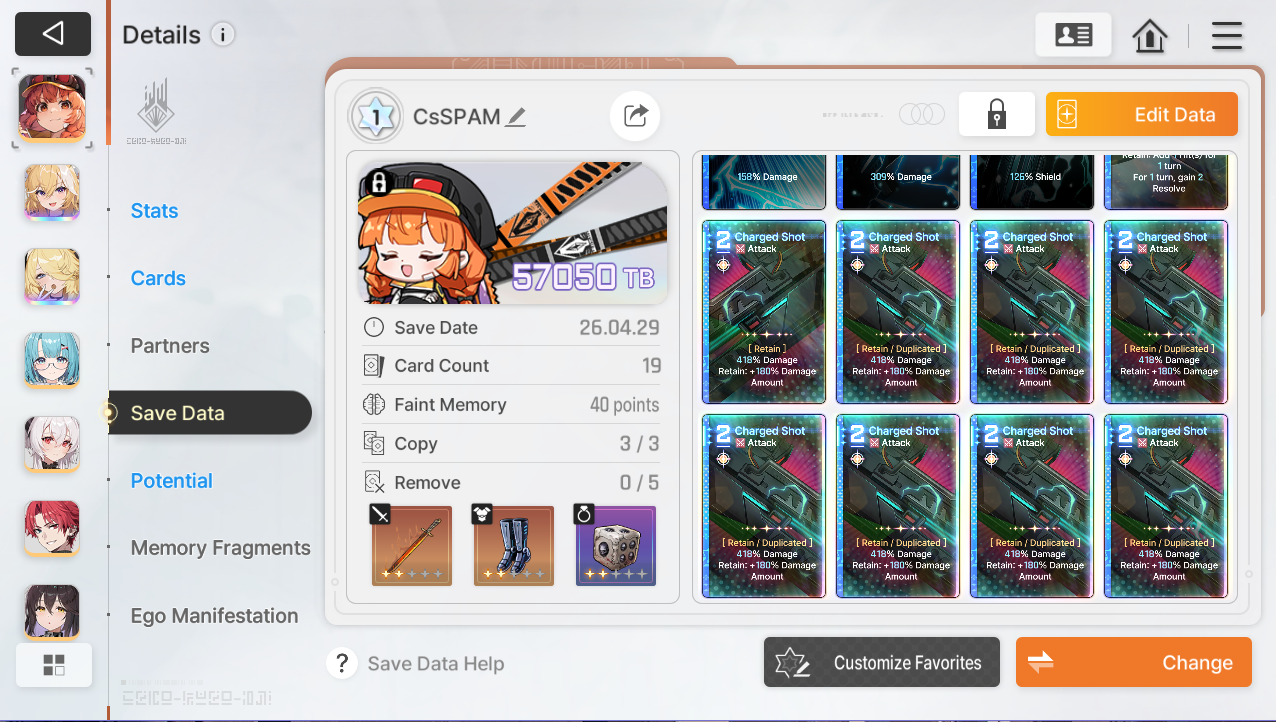Click the orange Change button
Viewport: 1276px width, 722px height.
click(x=1134, y=662)
